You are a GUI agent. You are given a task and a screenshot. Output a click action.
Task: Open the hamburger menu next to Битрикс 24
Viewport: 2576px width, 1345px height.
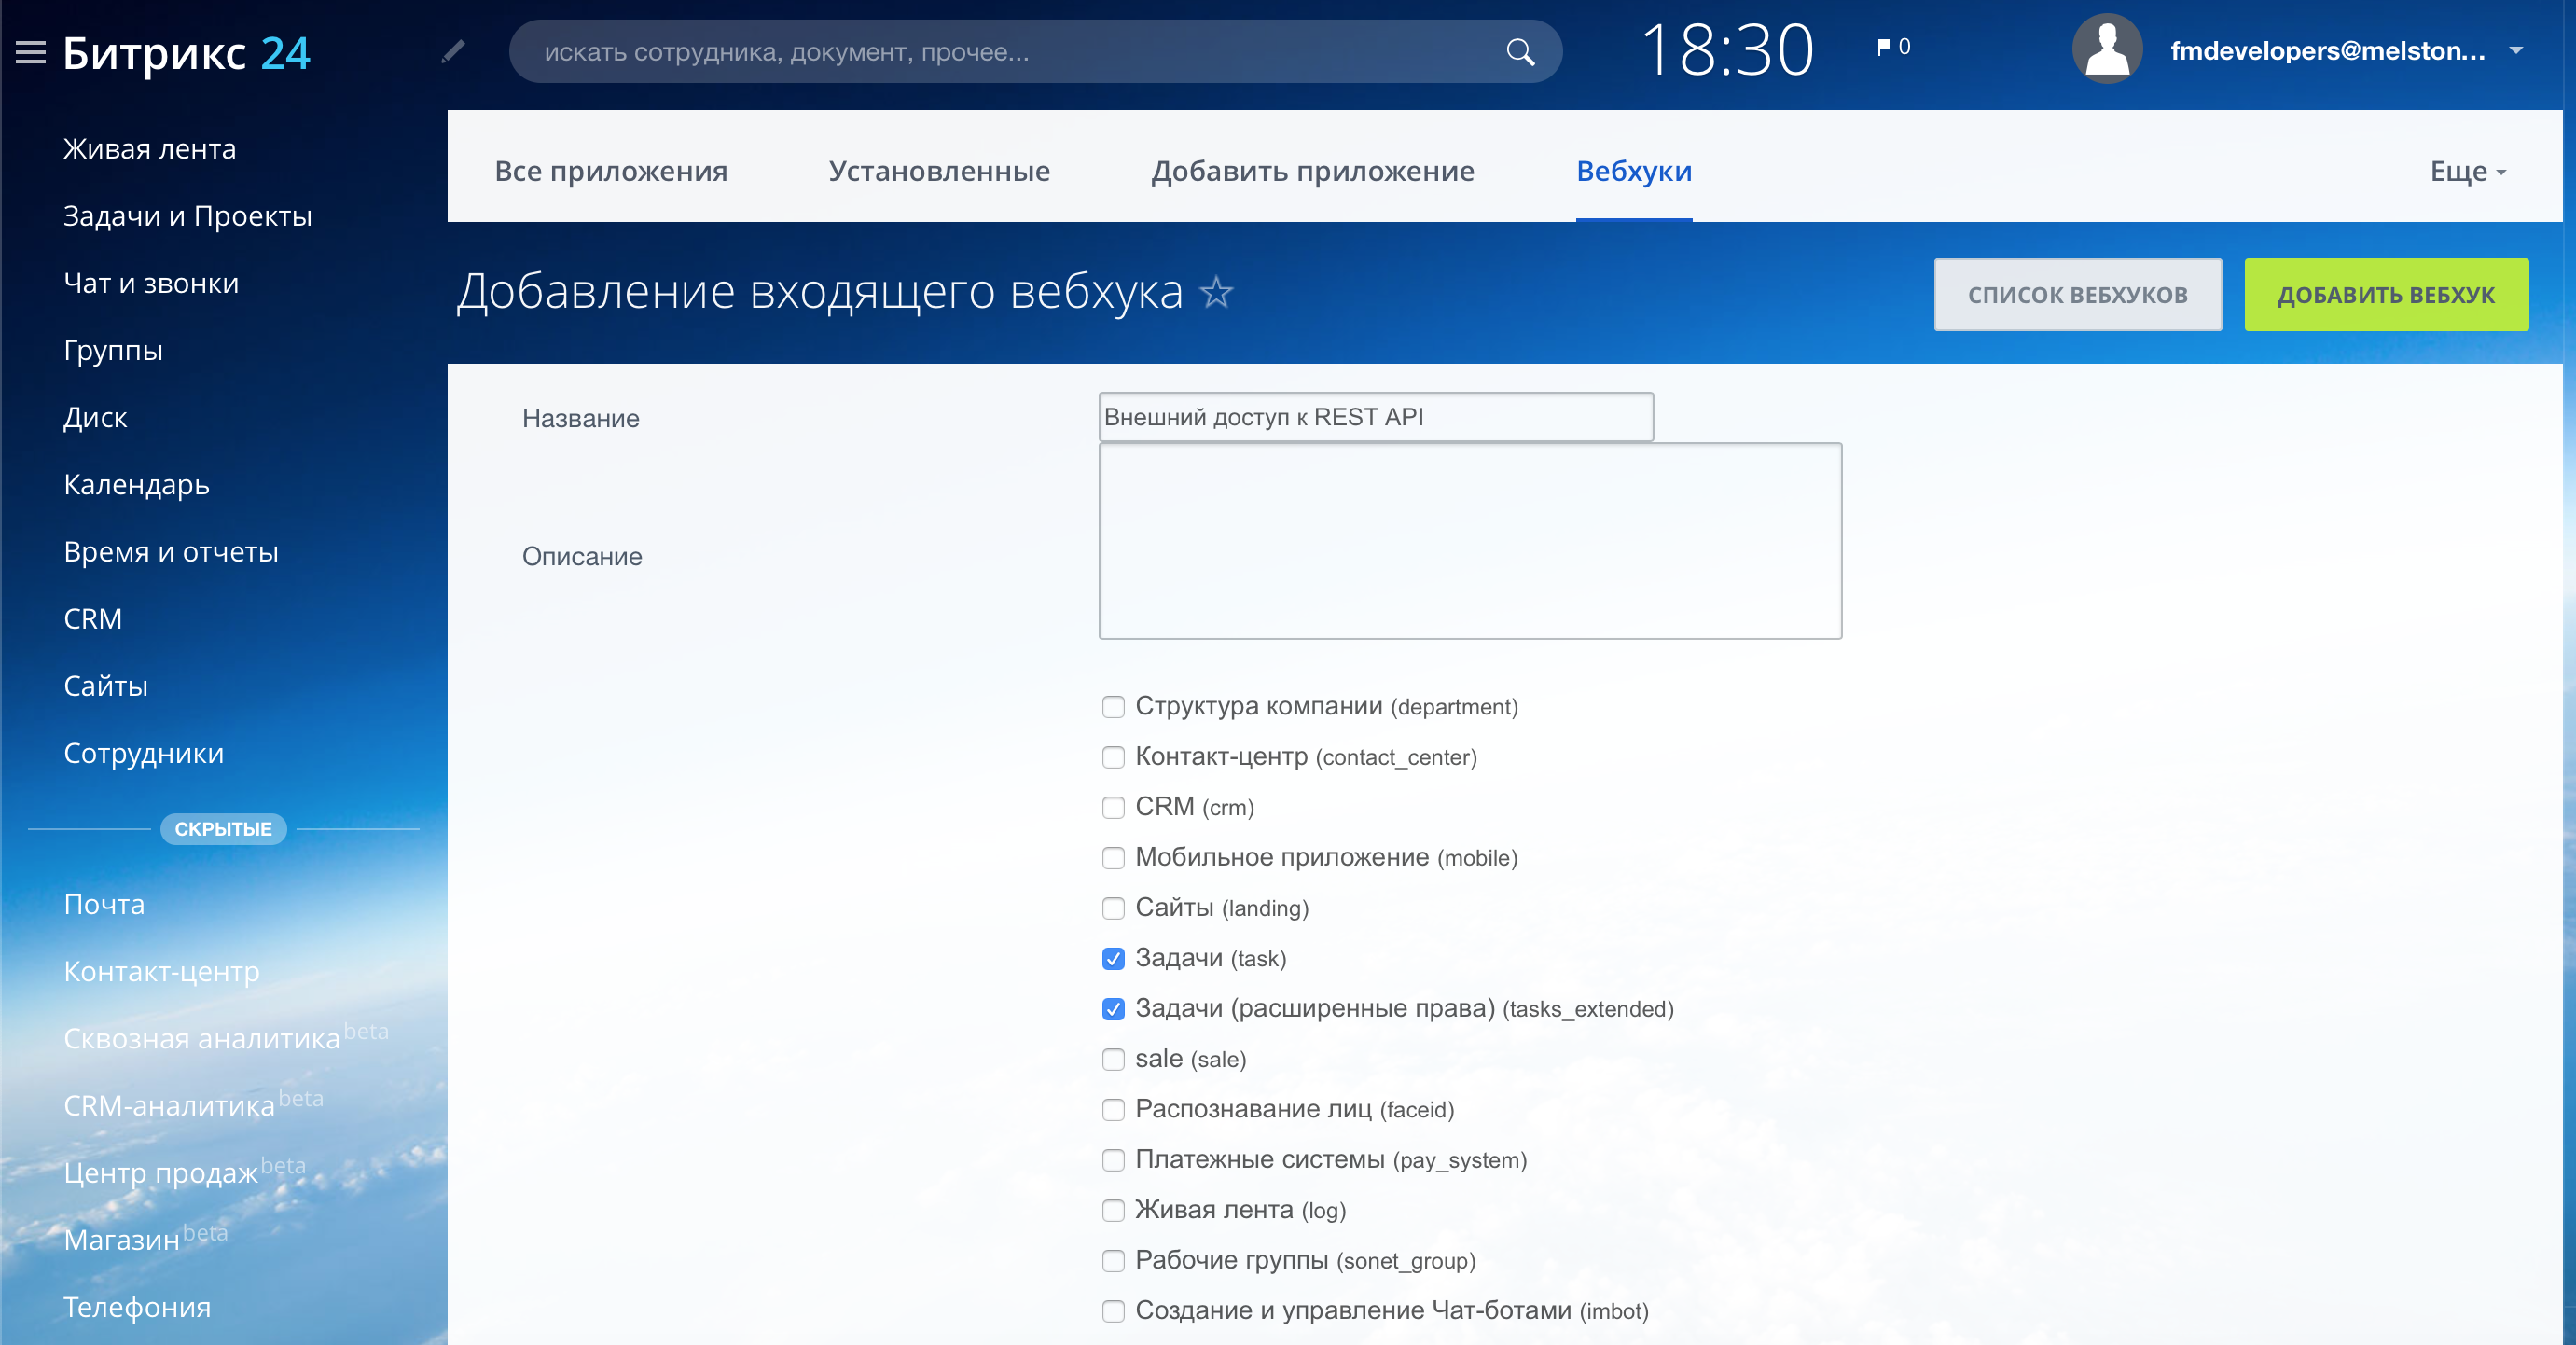31,52
